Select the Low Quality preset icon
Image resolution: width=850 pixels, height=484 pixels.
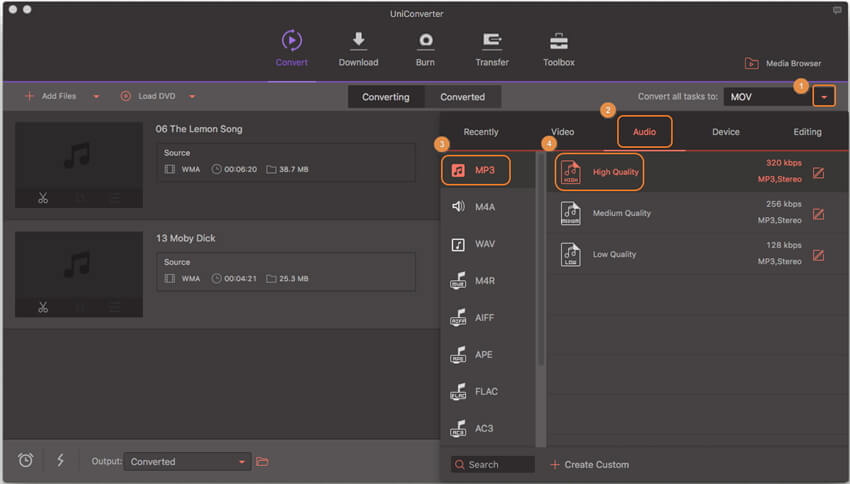coord(570,254)
